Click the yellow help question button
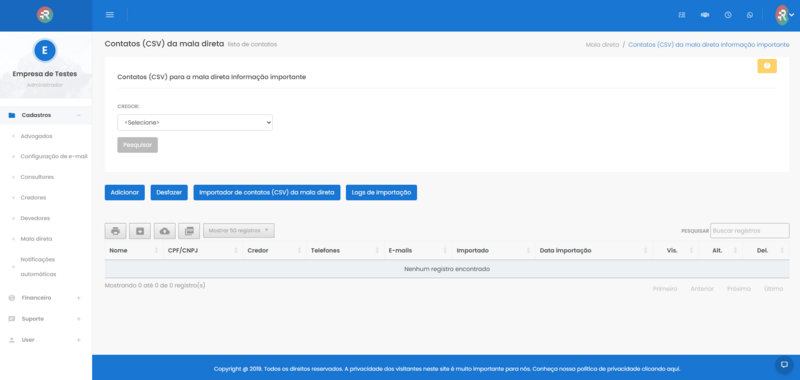 [x=767, y=66]
